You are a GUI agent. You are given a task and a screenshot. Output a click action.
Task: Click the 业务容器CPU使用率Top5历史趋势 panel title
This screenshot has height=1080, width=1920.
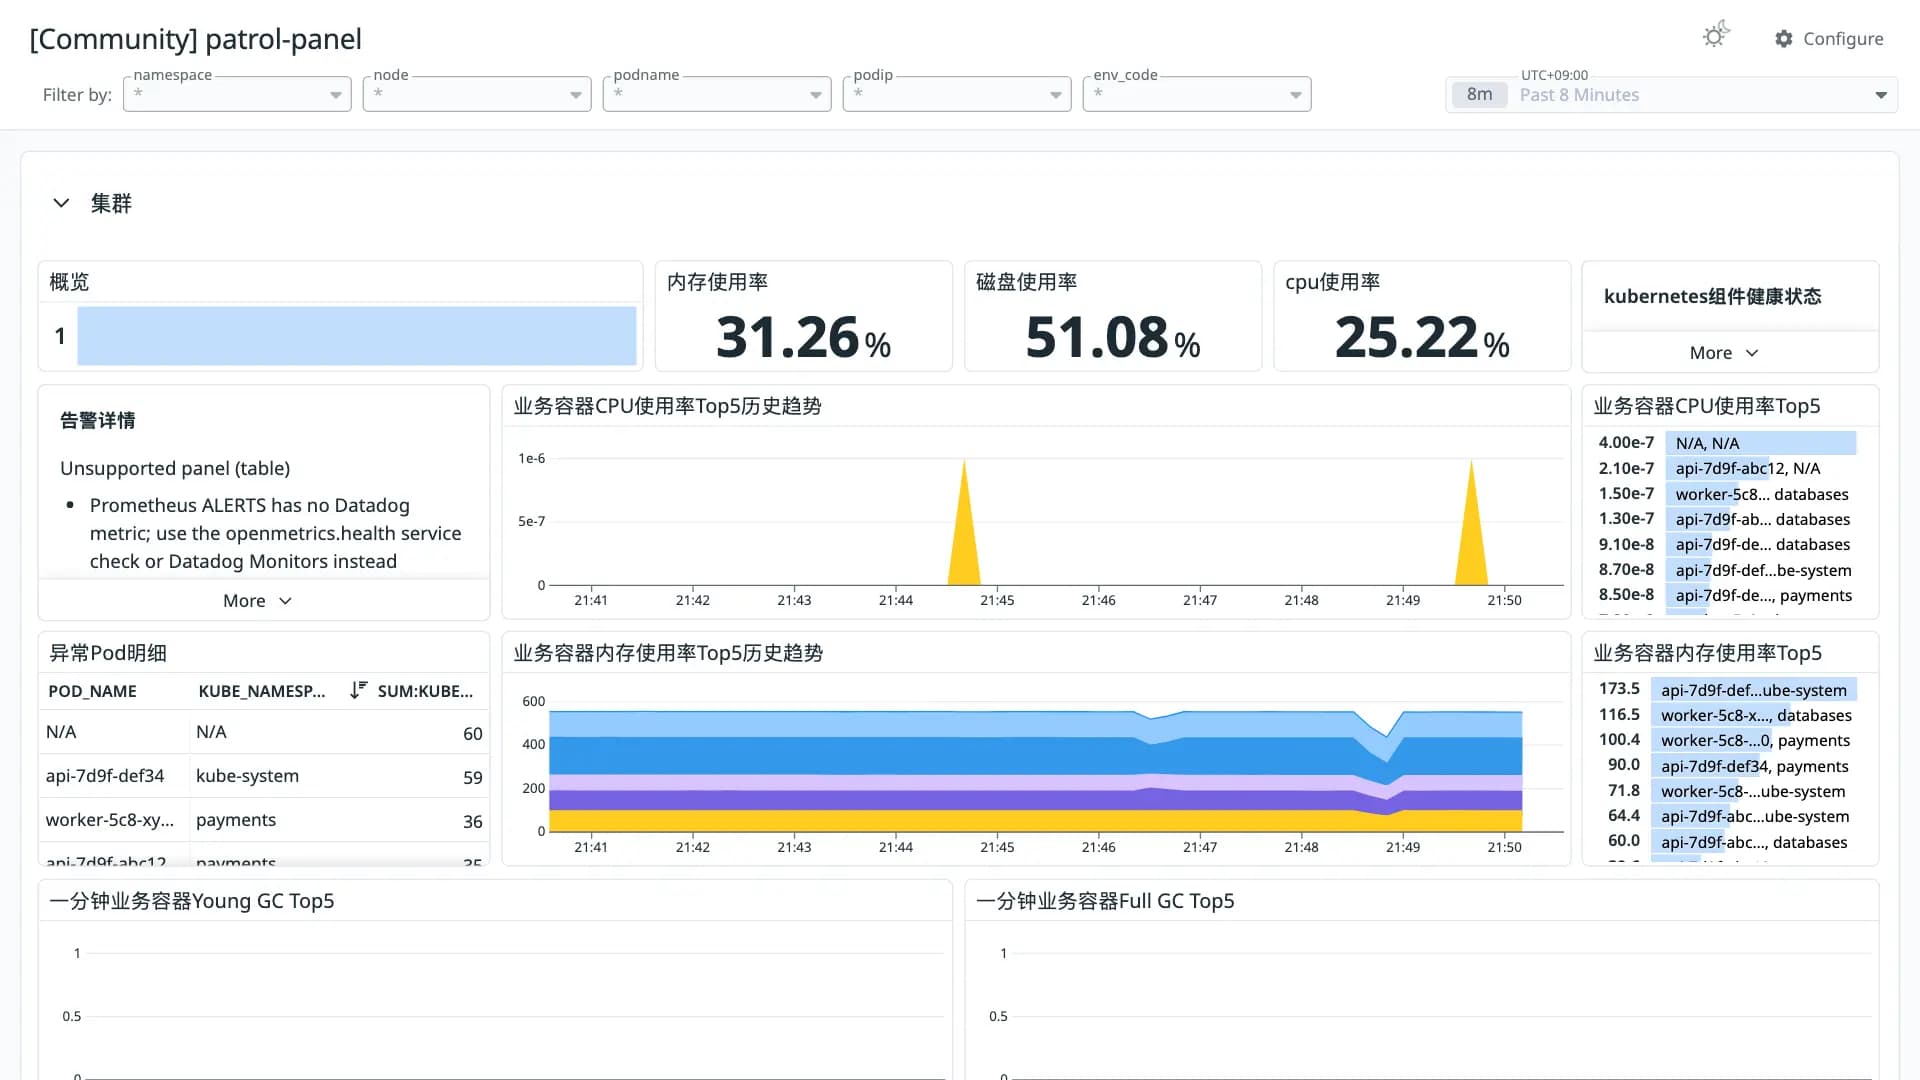(667, 406)
